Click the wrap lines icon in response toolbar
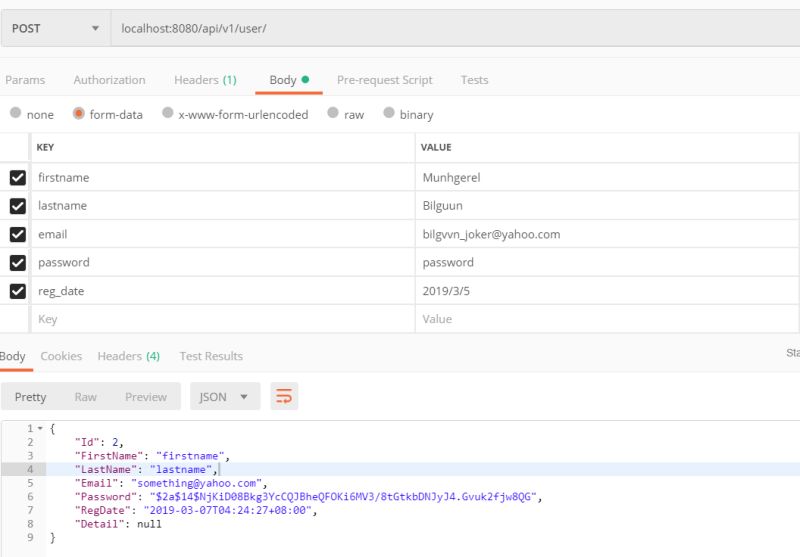 (284, 396)
